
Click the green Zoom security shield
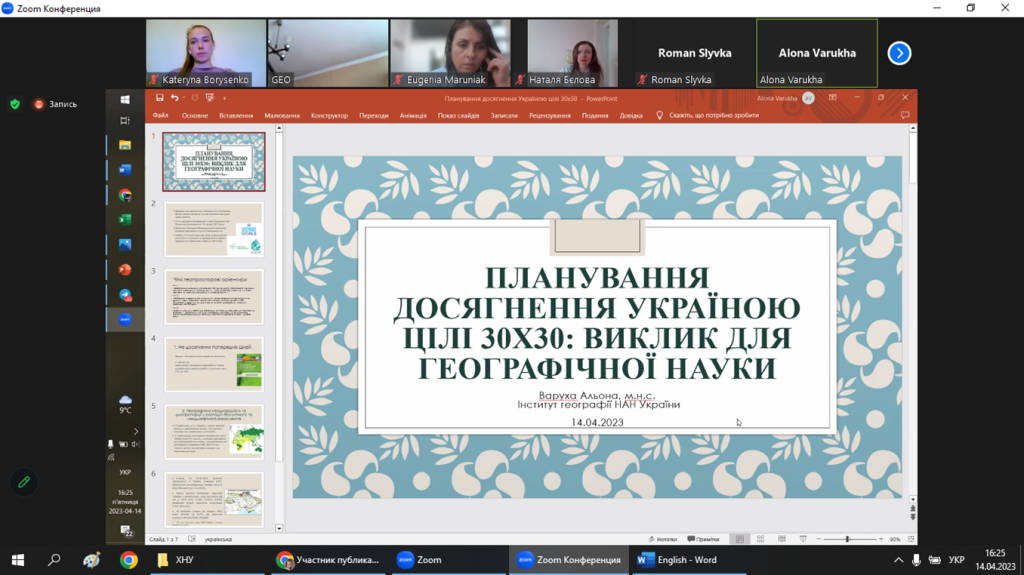tap(14, 104)
